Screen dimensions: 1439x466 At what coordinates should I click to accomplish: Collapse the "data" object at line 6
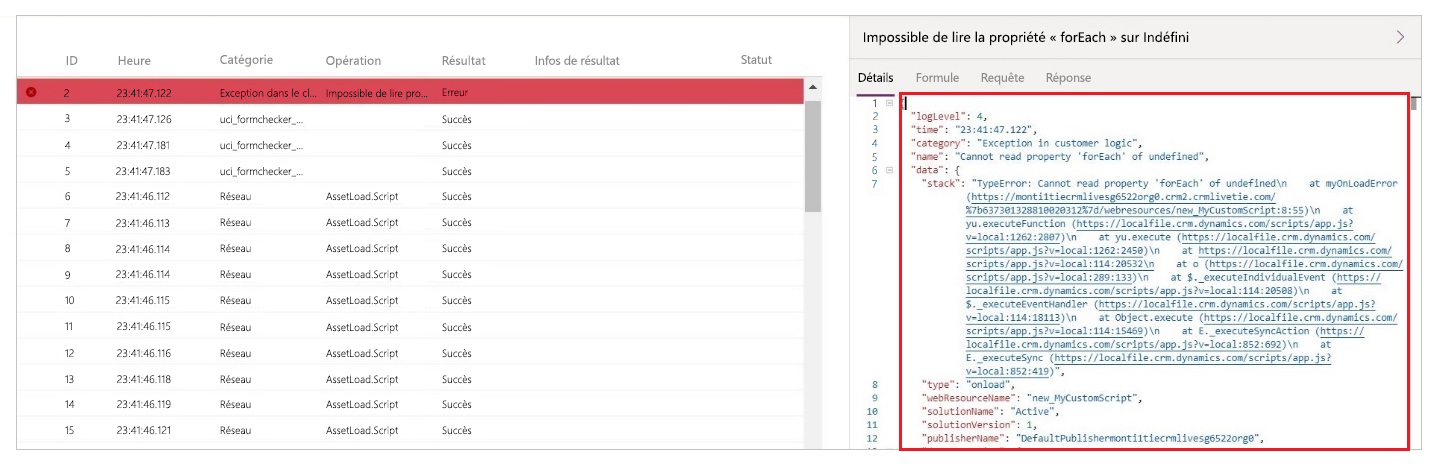[889, 170]
